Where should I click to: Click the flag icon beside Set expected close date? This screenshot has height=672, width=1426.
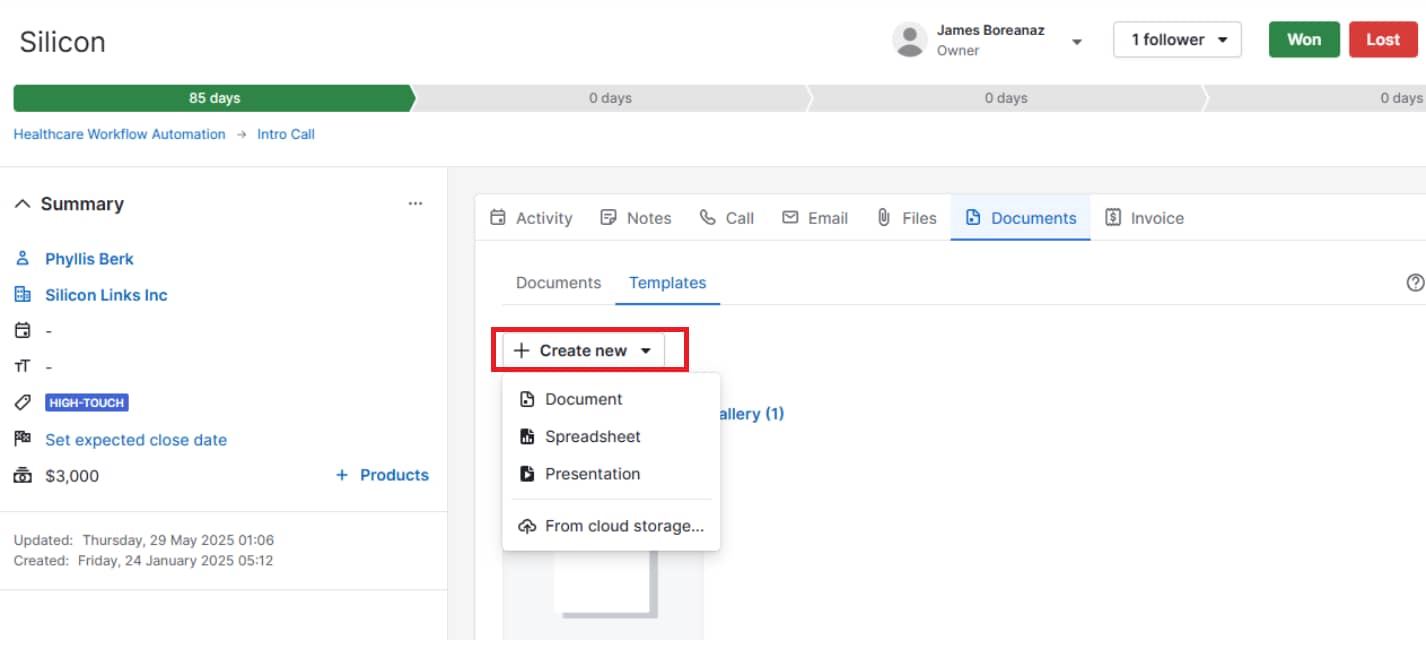(22, 438)
